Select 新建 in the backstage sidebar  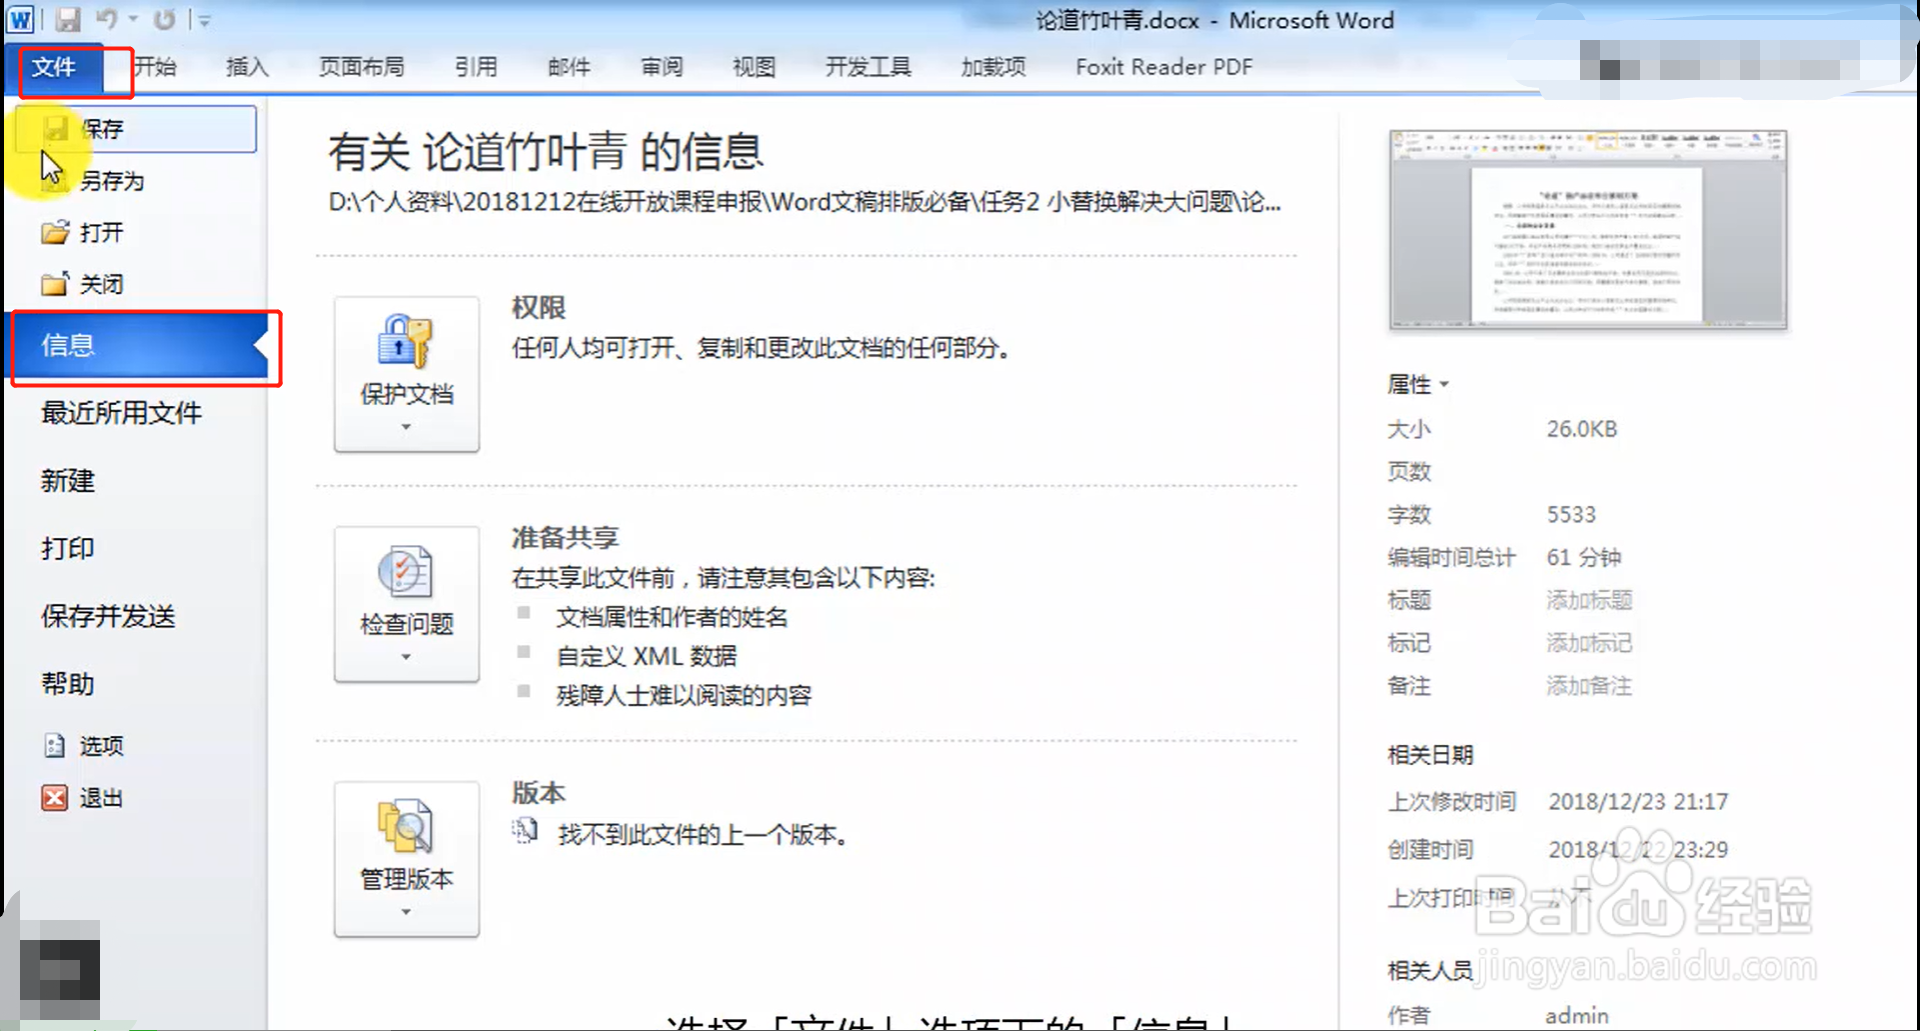pos(68,481)
